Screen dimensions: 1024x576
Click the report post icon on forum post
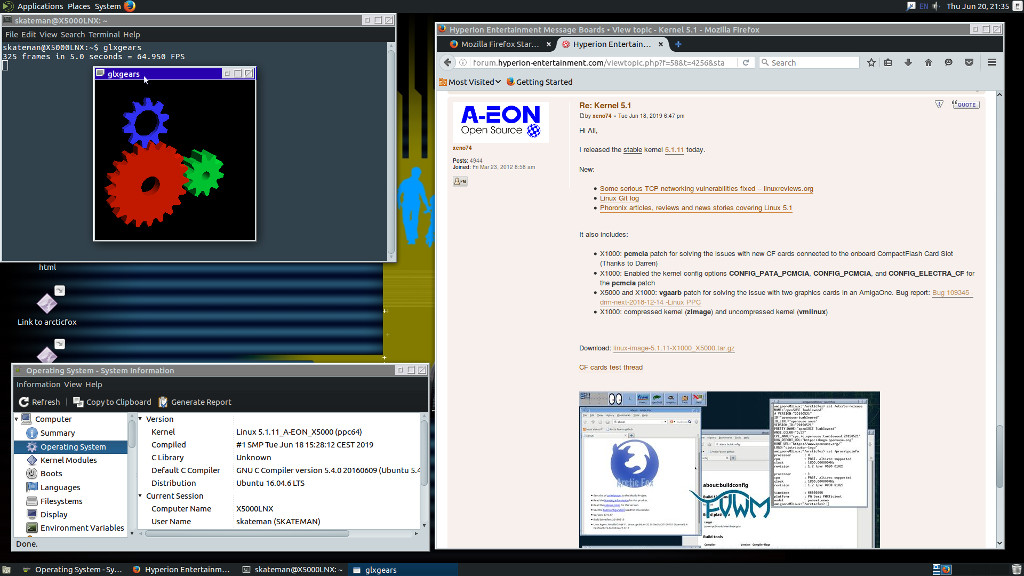(939, 104)
